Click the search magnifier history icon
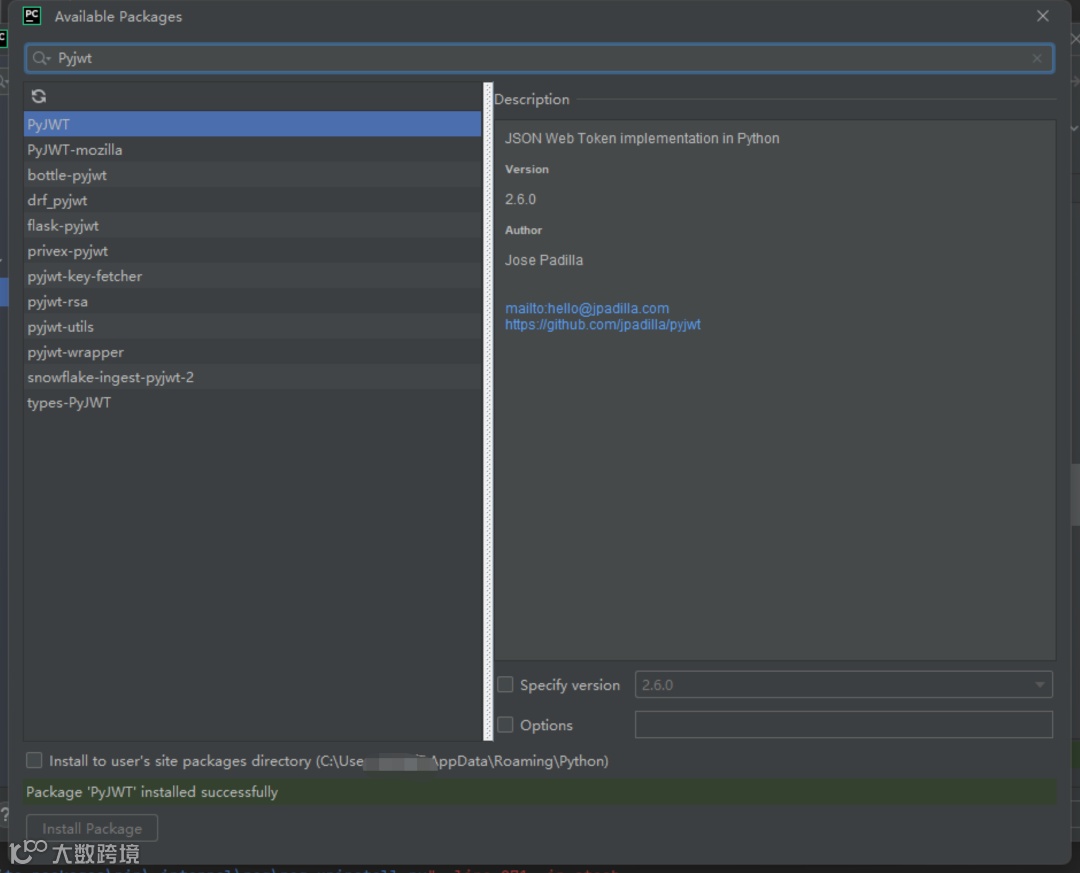Image resolution: width=1080 pixels, height=873 pixels. pos(41,59)
